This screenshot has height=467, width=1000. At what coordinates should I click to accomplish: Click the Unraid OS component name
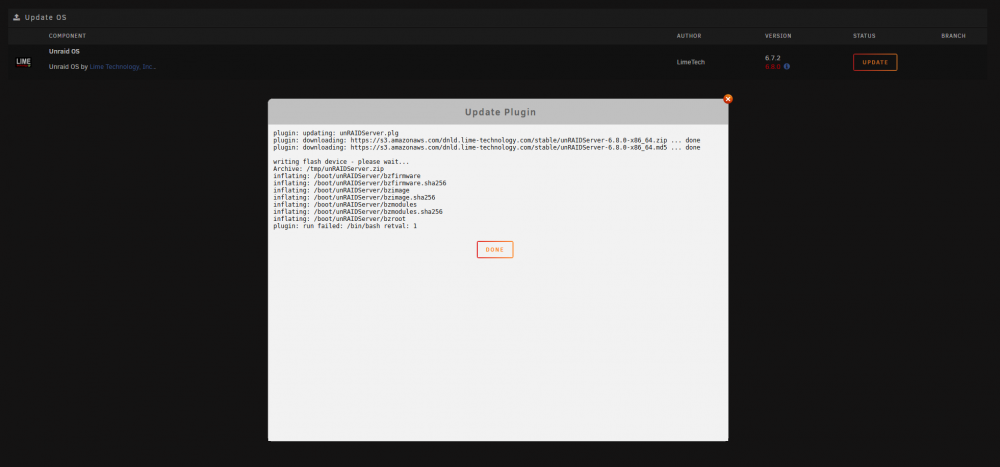(x=64, y=51)
